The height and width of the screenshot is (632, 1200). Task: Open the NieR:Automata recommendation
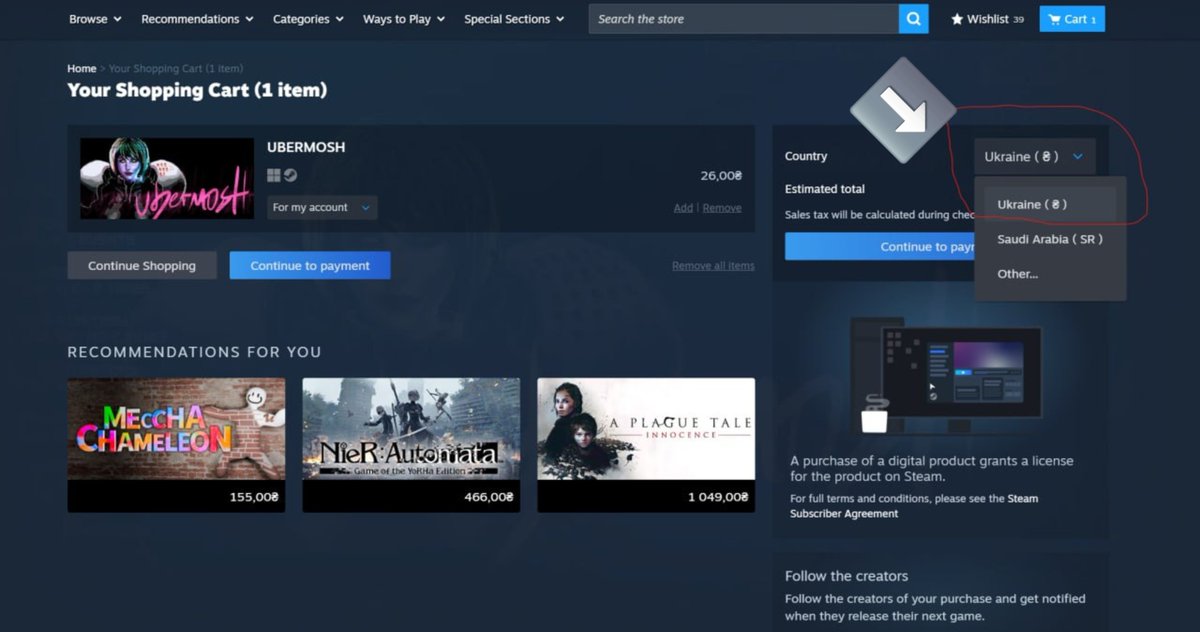point(411,445)
